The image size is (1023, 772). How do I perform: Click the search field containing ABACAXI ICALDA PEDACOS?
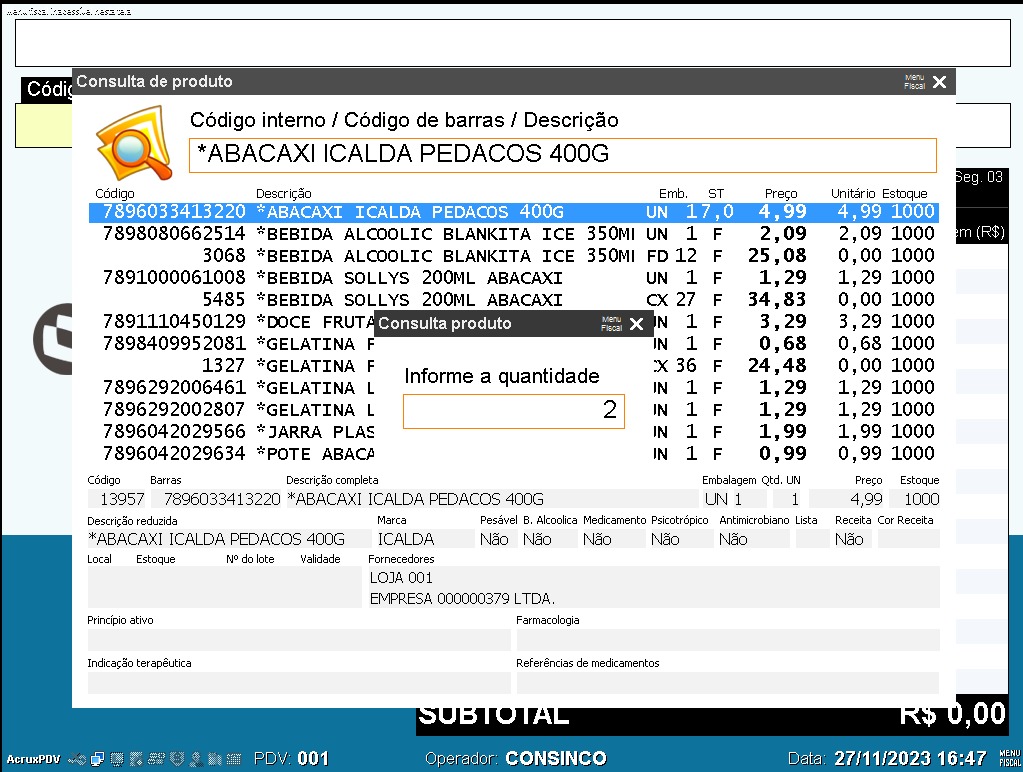click(x=563, y=155)
